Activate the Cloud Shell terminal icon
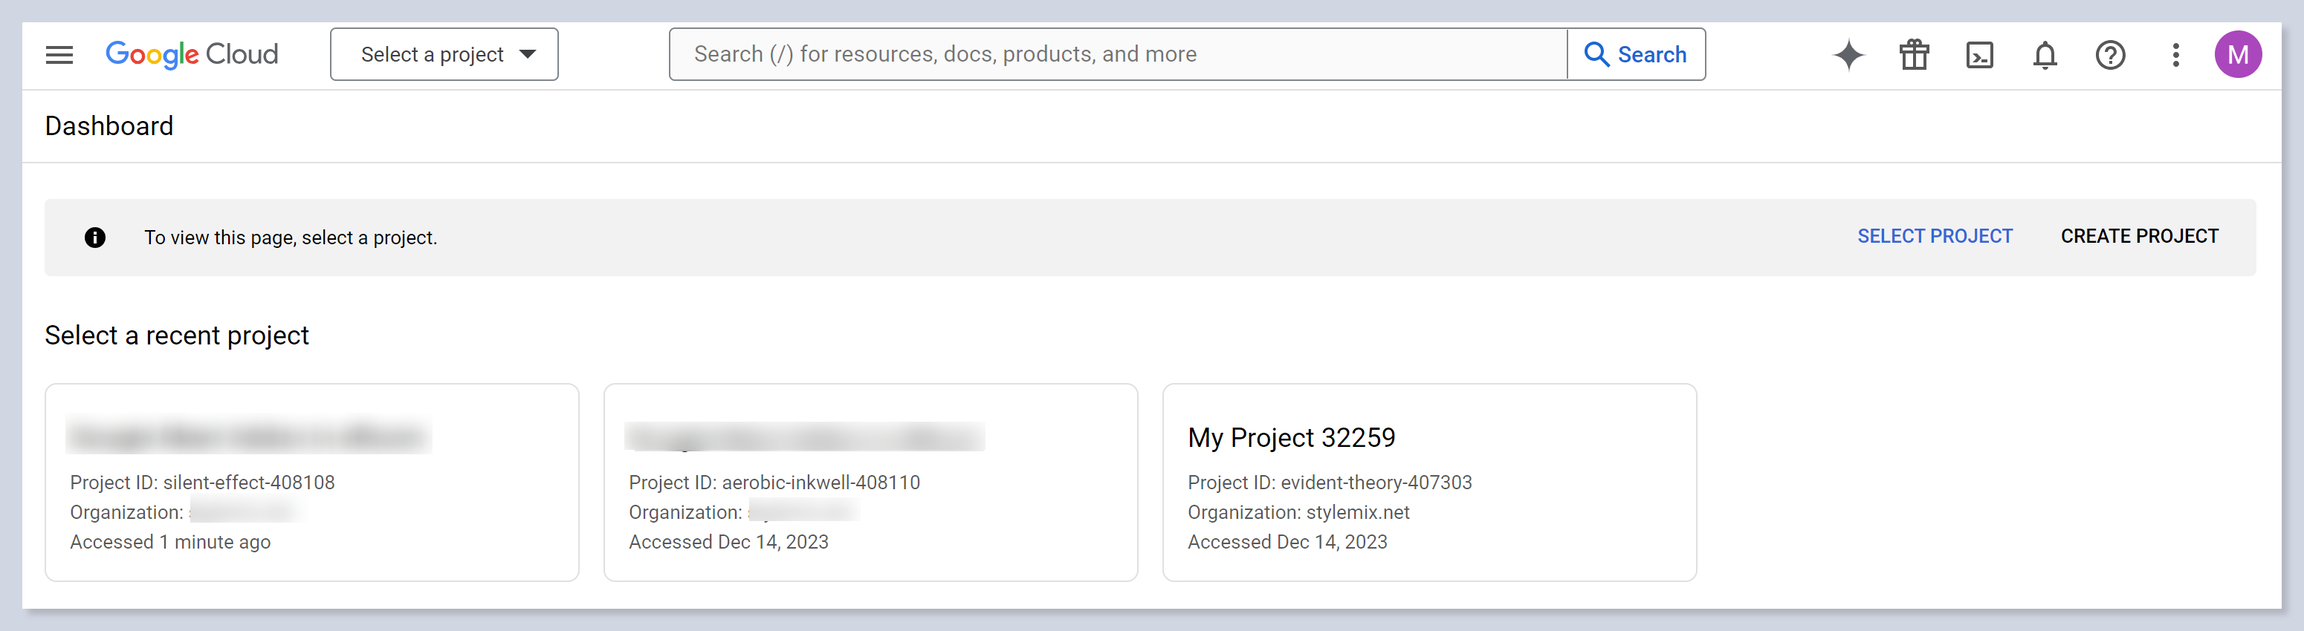Viewport: 2304px width, 631px height. 1979,55
